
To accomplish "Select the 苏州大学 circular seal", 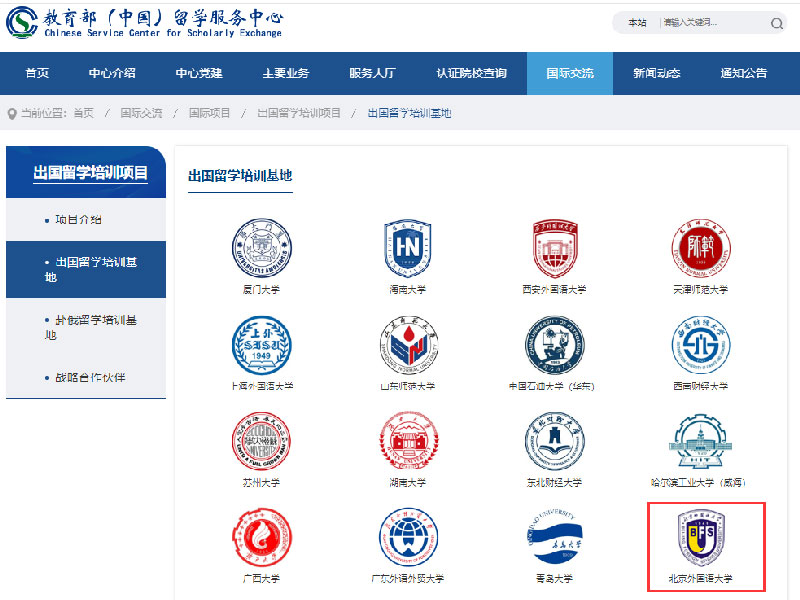I will pos(259,443).
